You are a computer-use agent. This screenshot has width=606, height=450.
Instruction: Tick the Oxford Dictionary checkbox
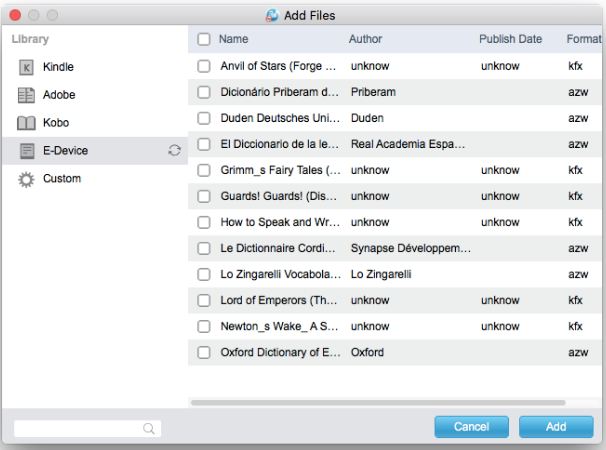203,353
